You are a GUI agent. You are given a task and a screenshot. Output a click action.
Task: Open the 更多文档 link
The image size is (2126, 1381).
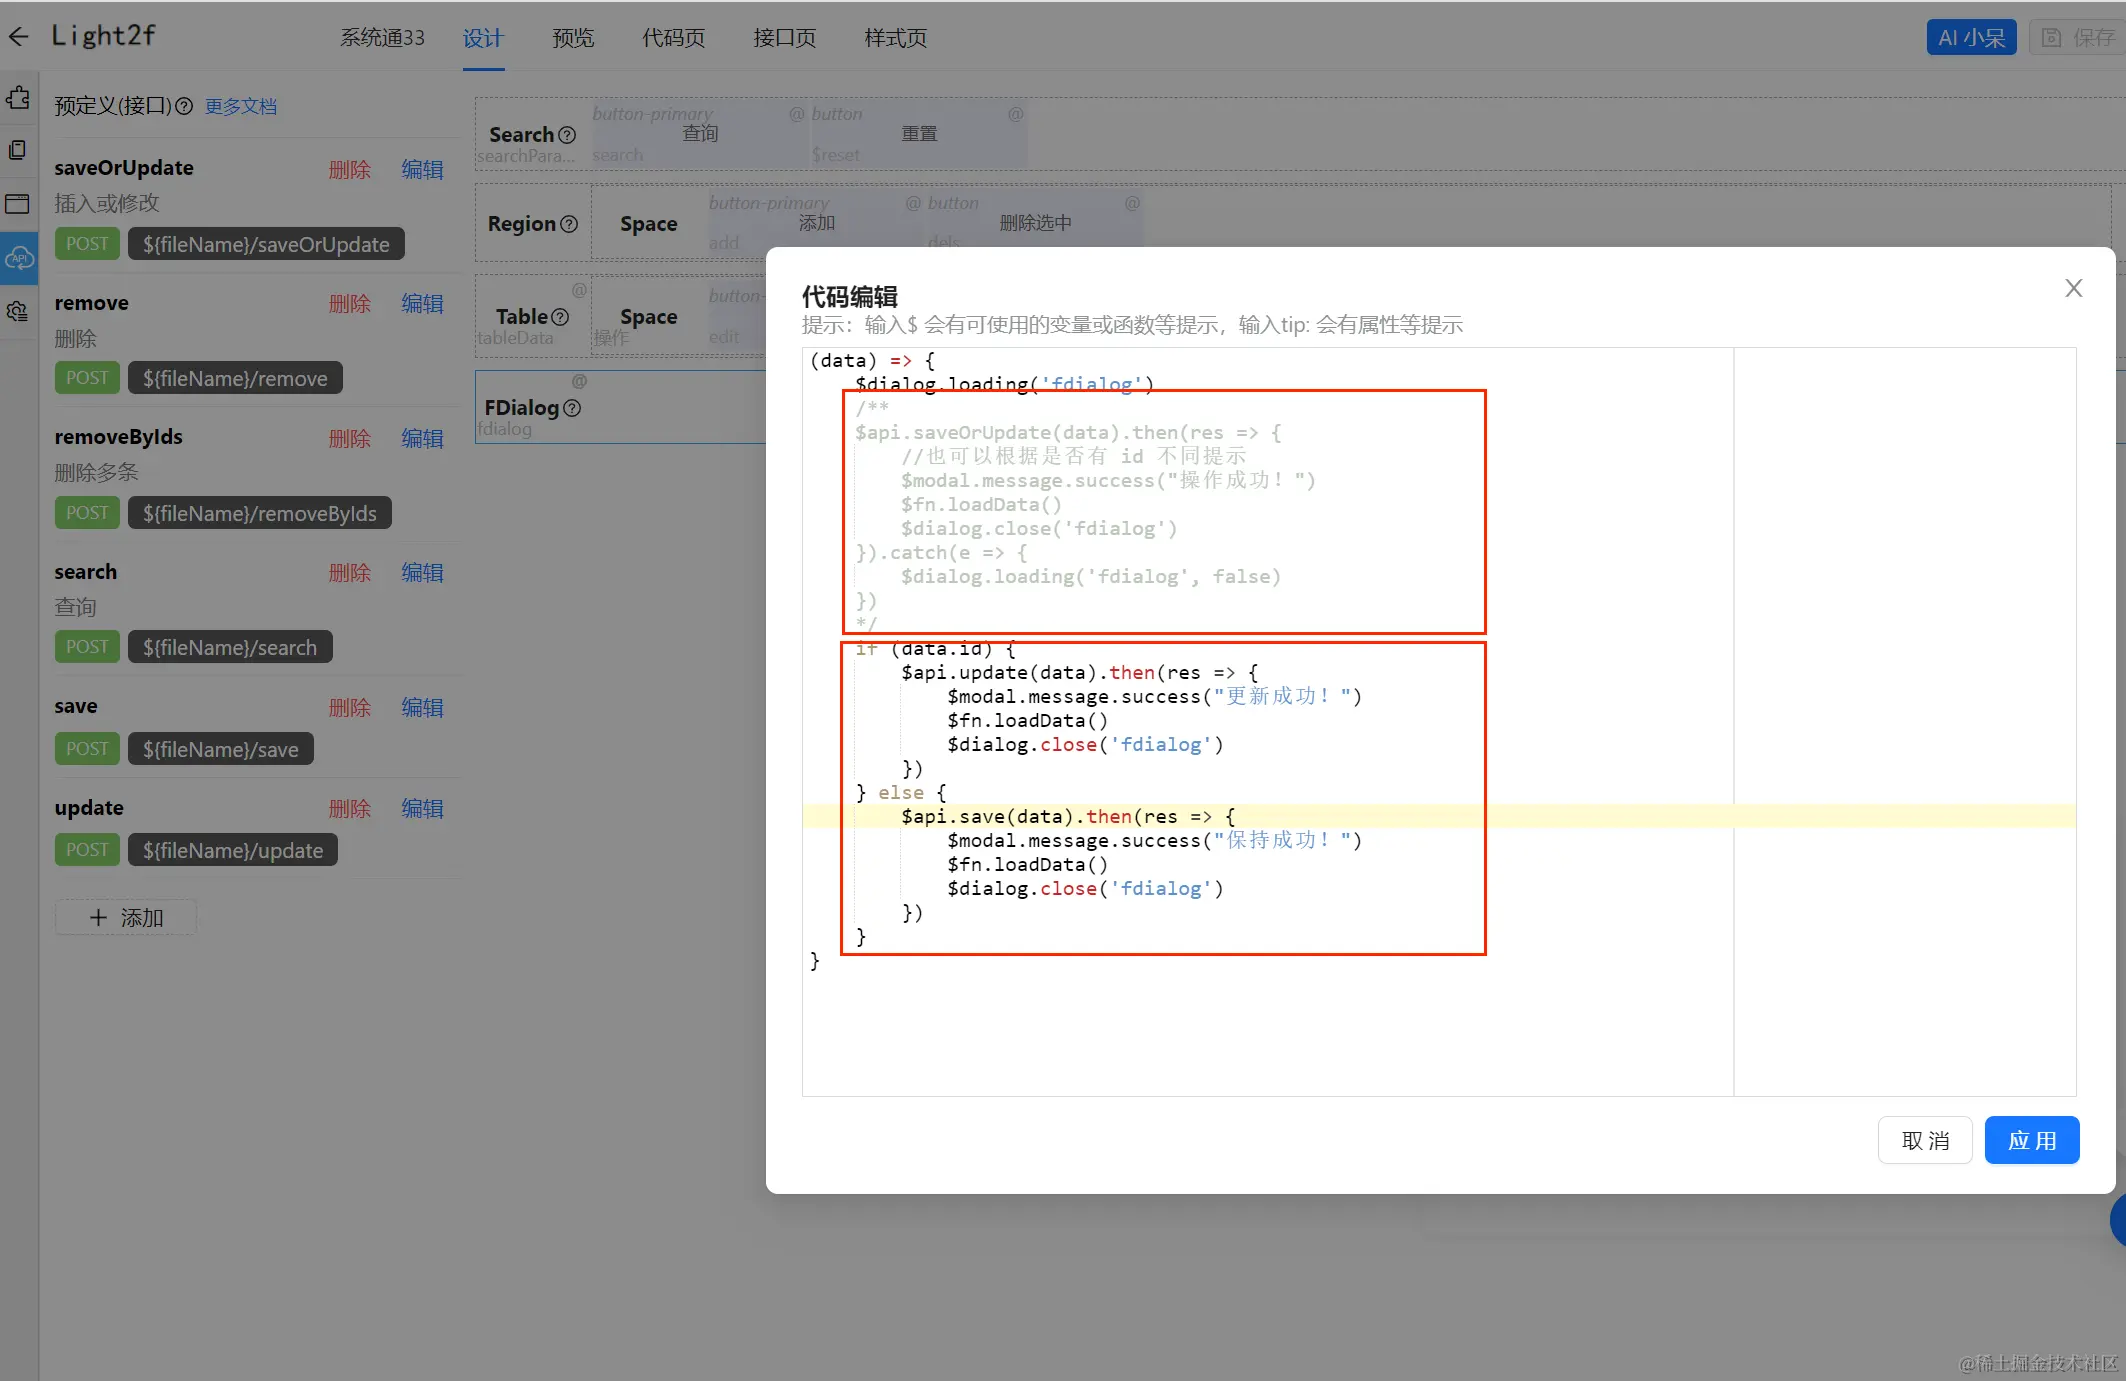241,106
